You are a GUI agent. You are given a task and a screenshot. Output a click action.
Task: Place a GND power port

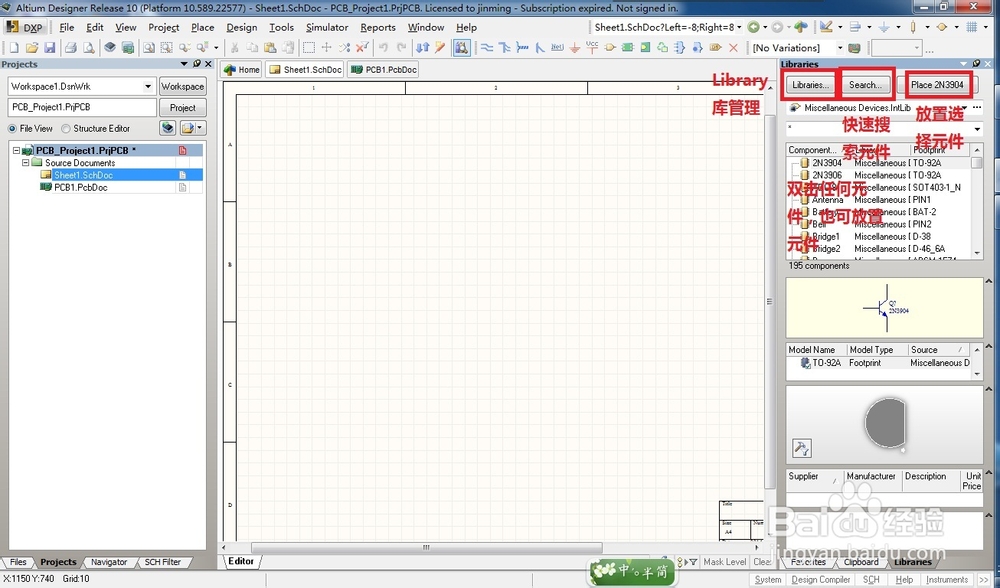tap(575, 48)
